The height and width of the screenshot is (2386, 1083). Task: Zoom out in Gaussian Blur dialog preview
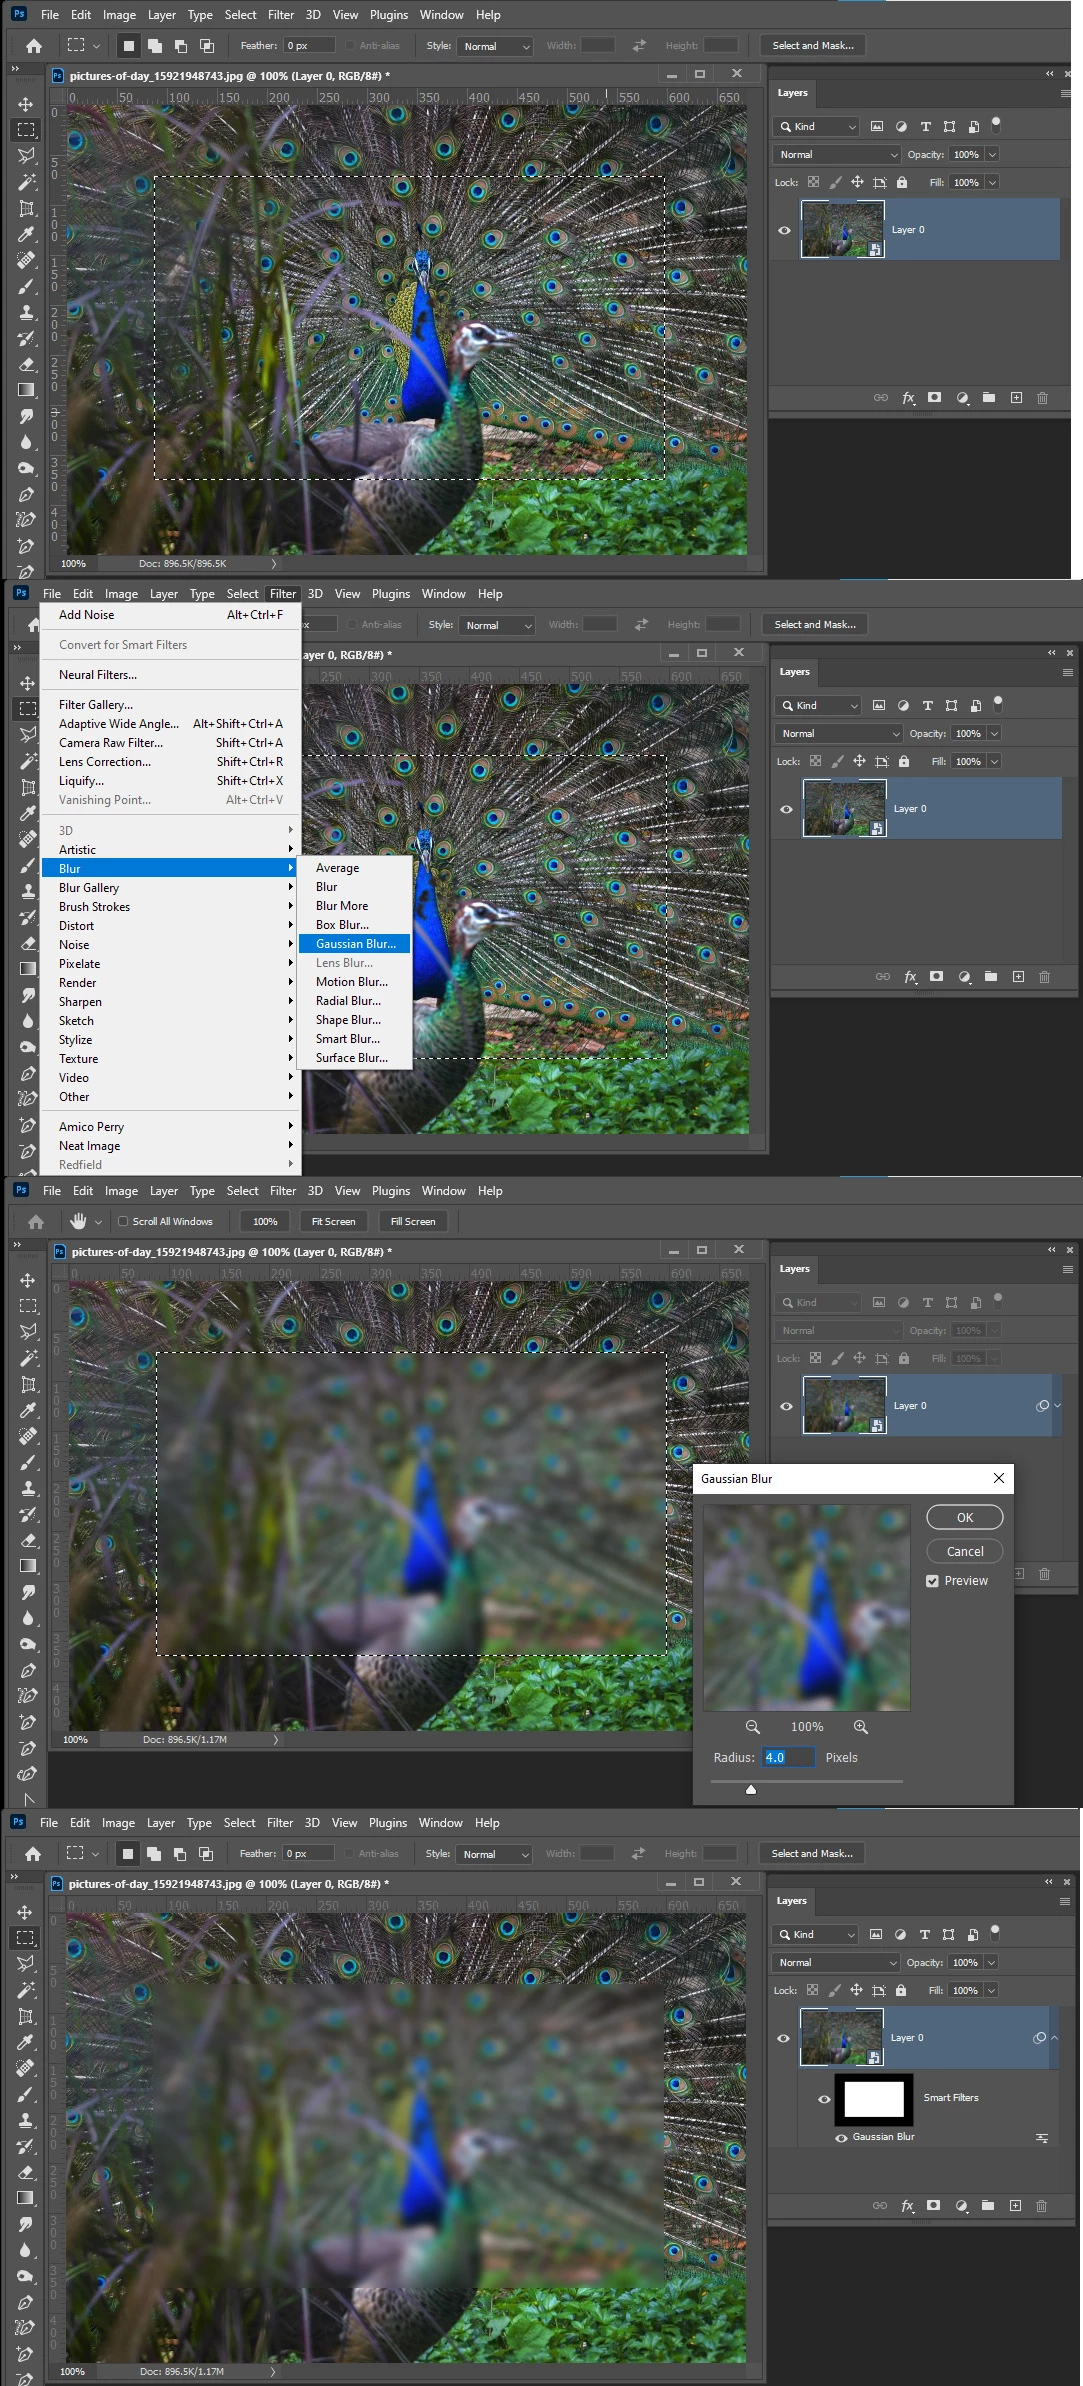(753, 1727)
